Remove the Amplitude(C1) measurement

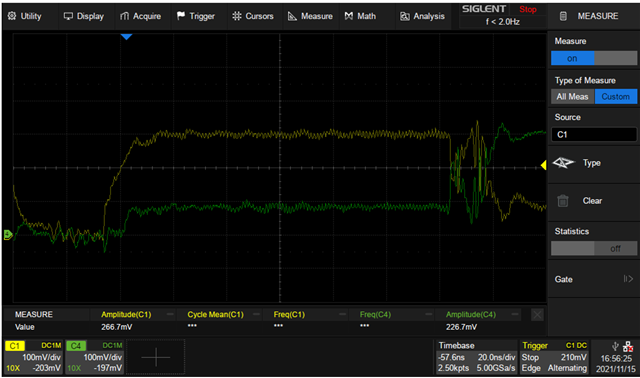(170, 314)
